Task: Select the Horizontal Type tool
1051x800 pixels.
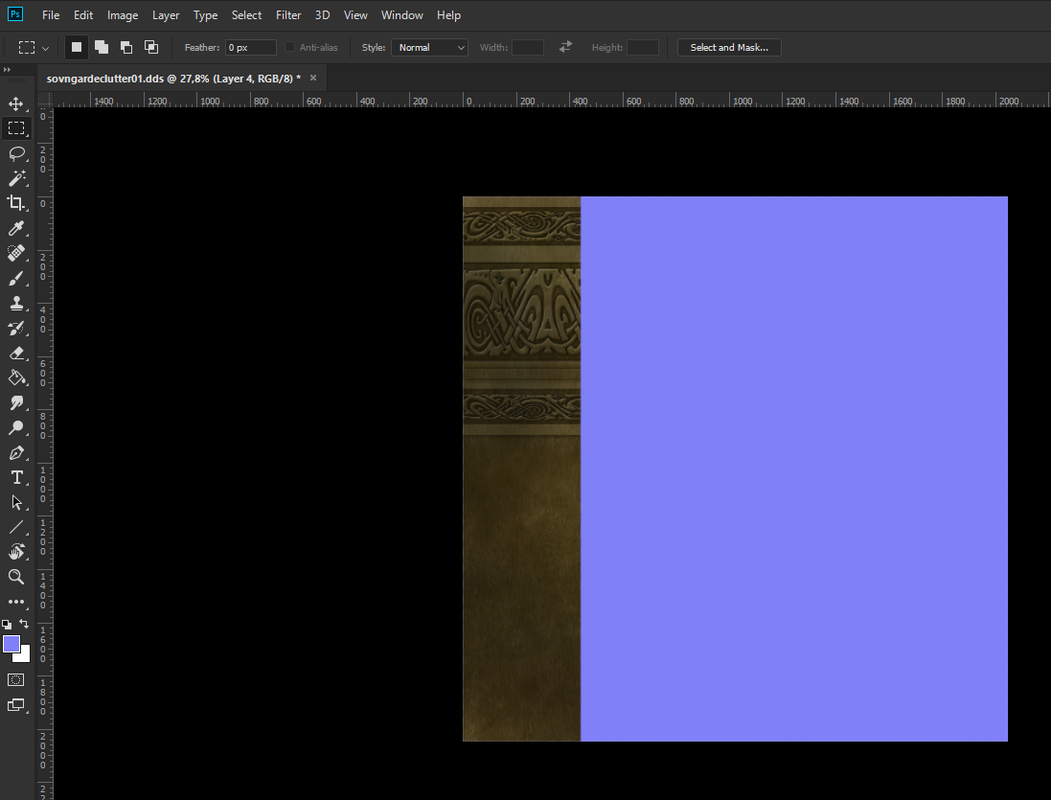Action: coord(16,478)
